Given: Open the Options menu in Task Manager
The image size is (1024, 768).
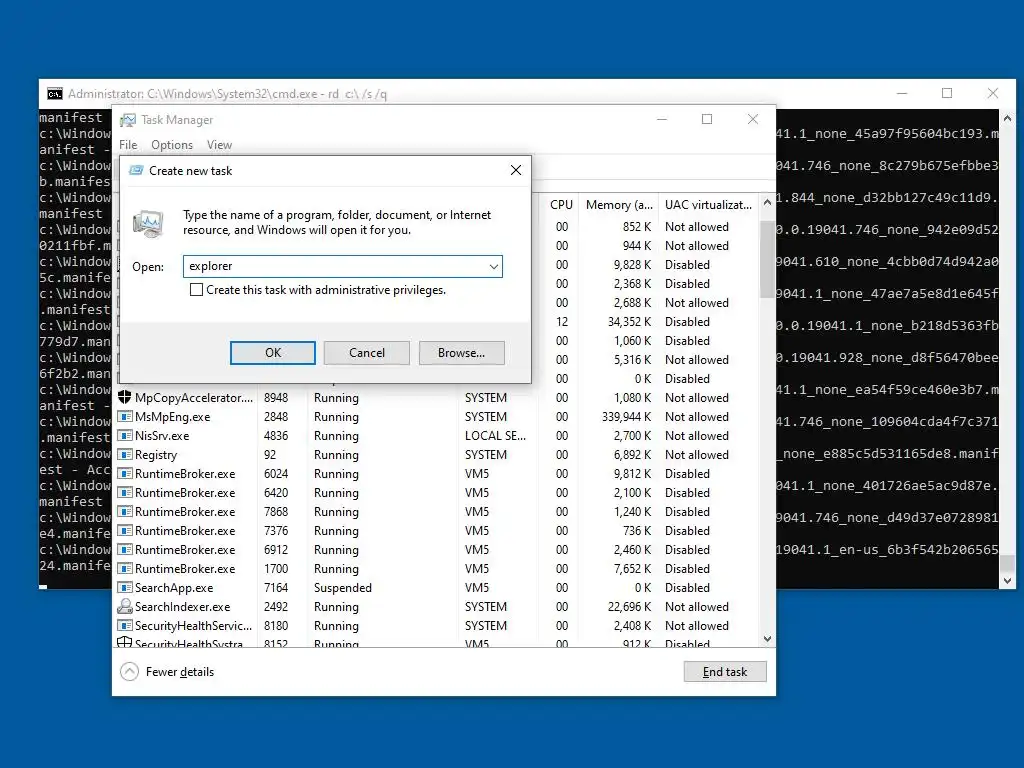Looking at the screenshot, I should (172, 144).
